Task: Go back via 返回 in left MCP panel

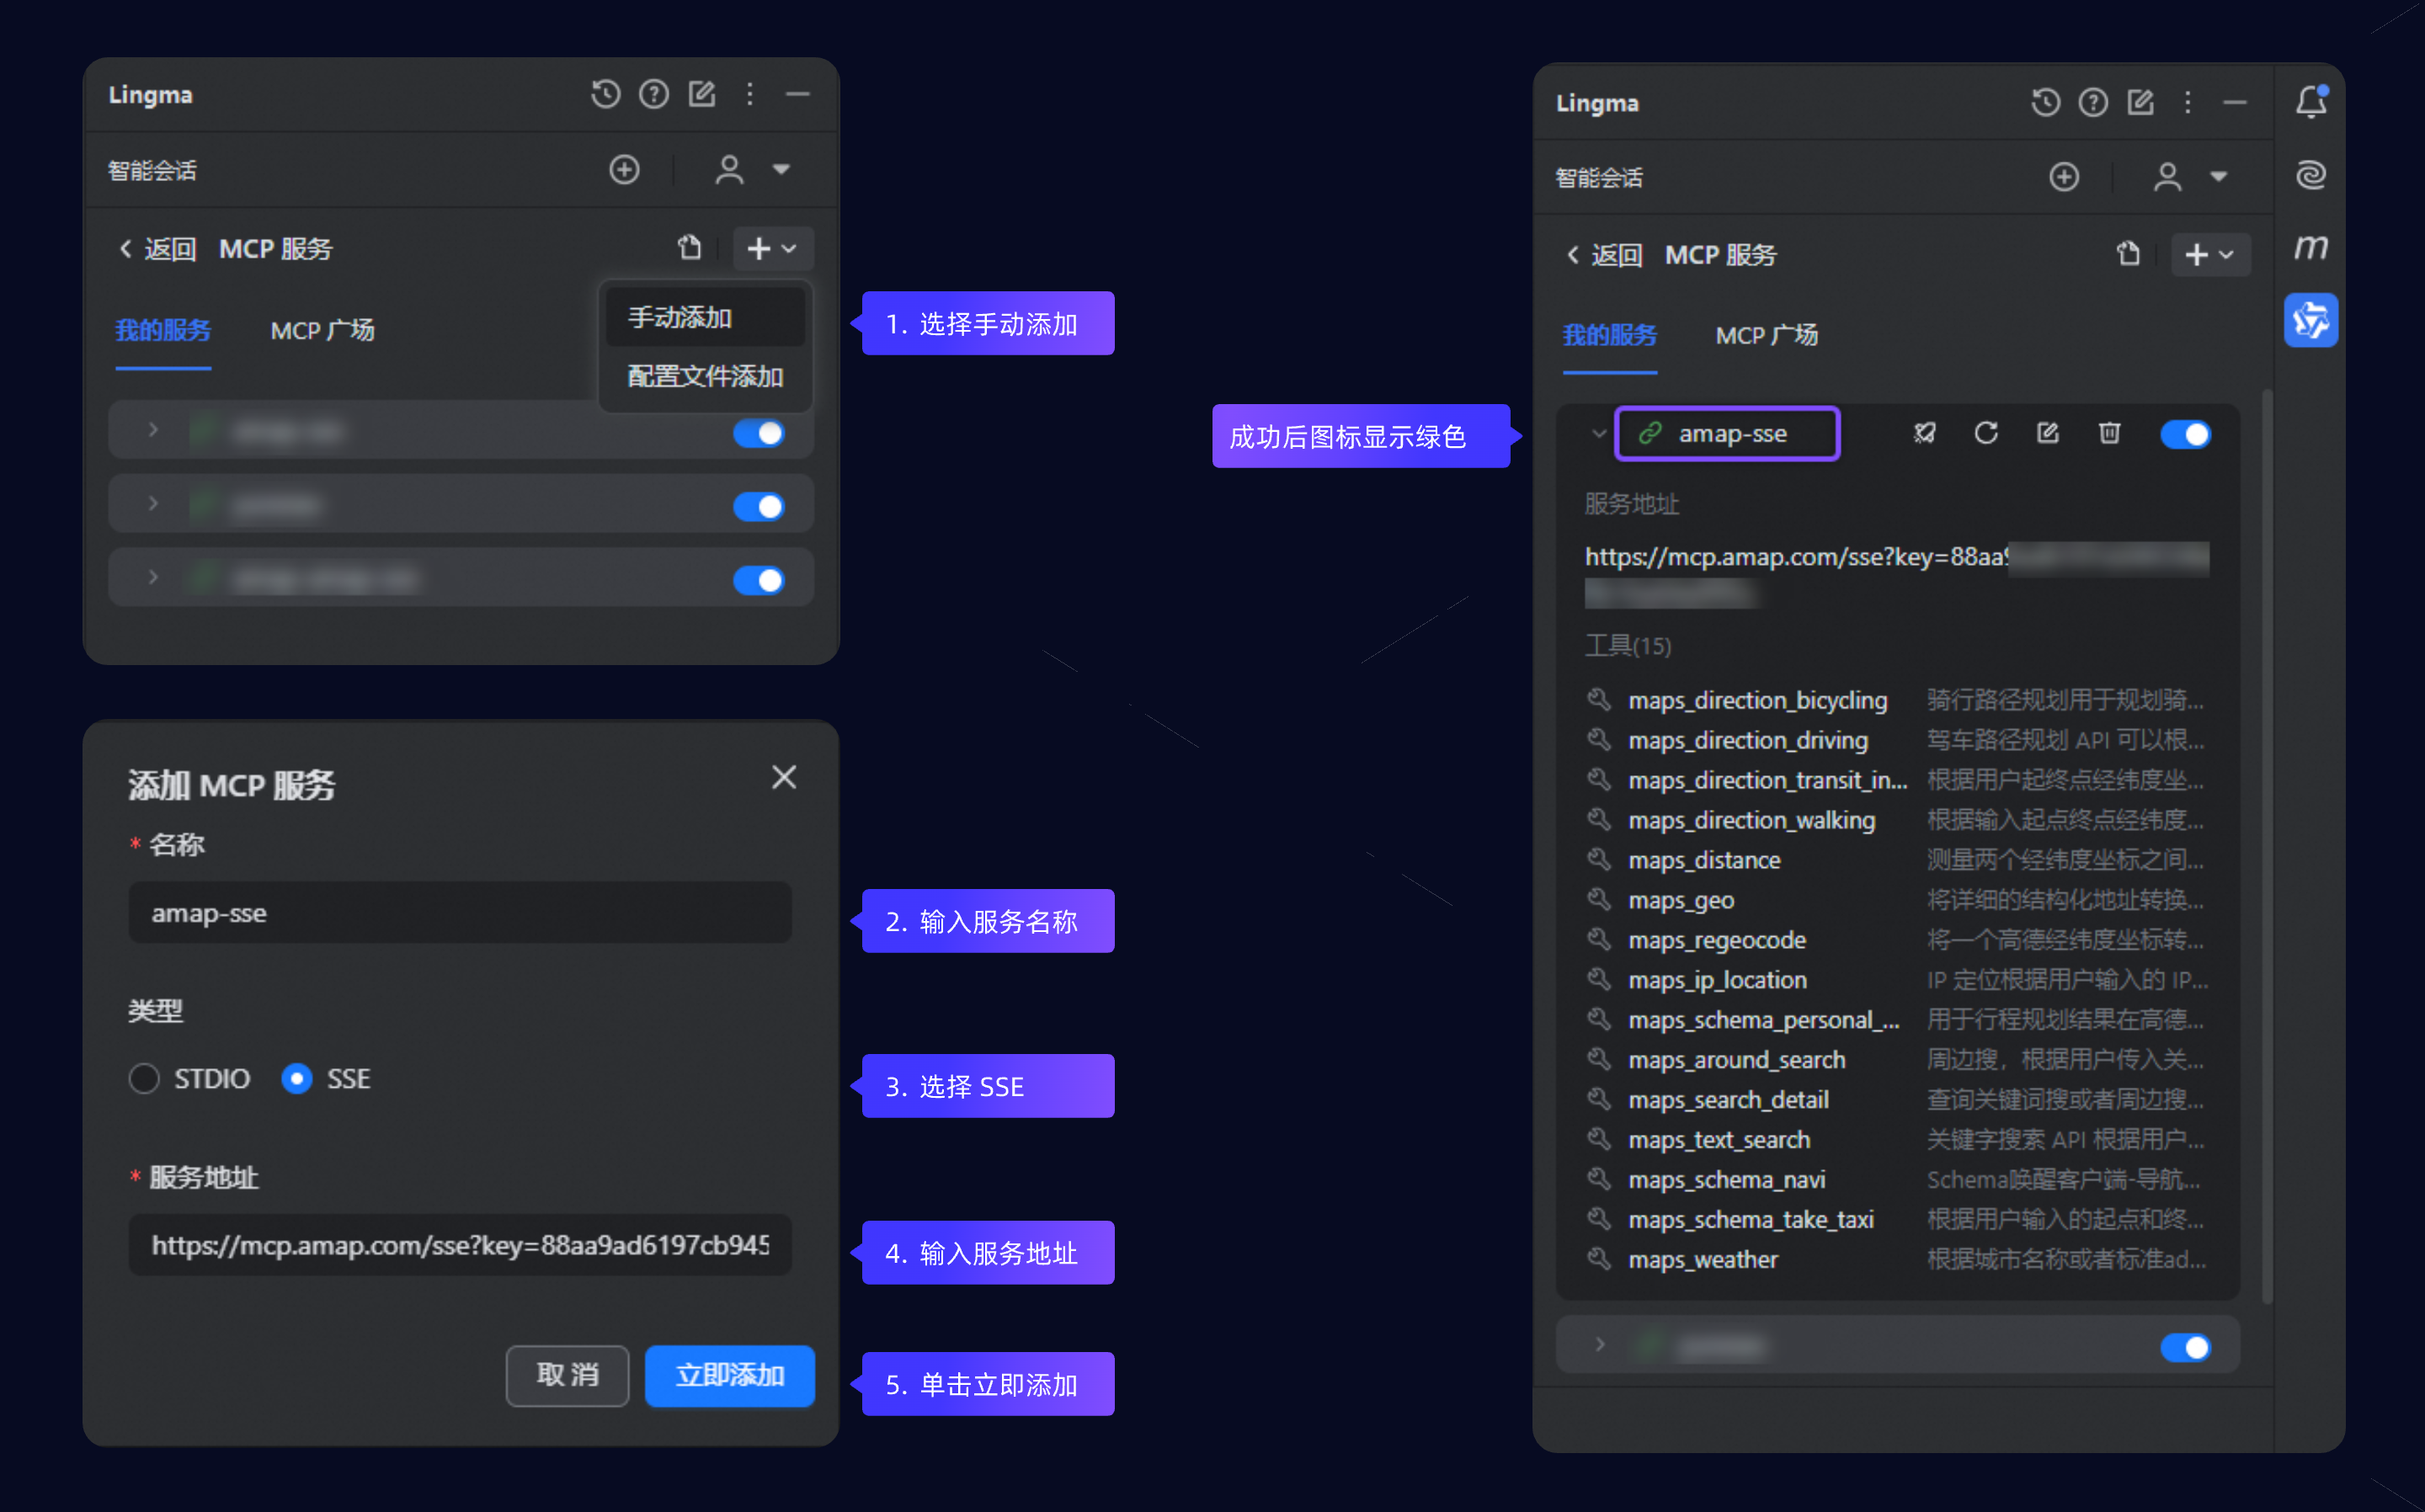Action: click(158, 249)
